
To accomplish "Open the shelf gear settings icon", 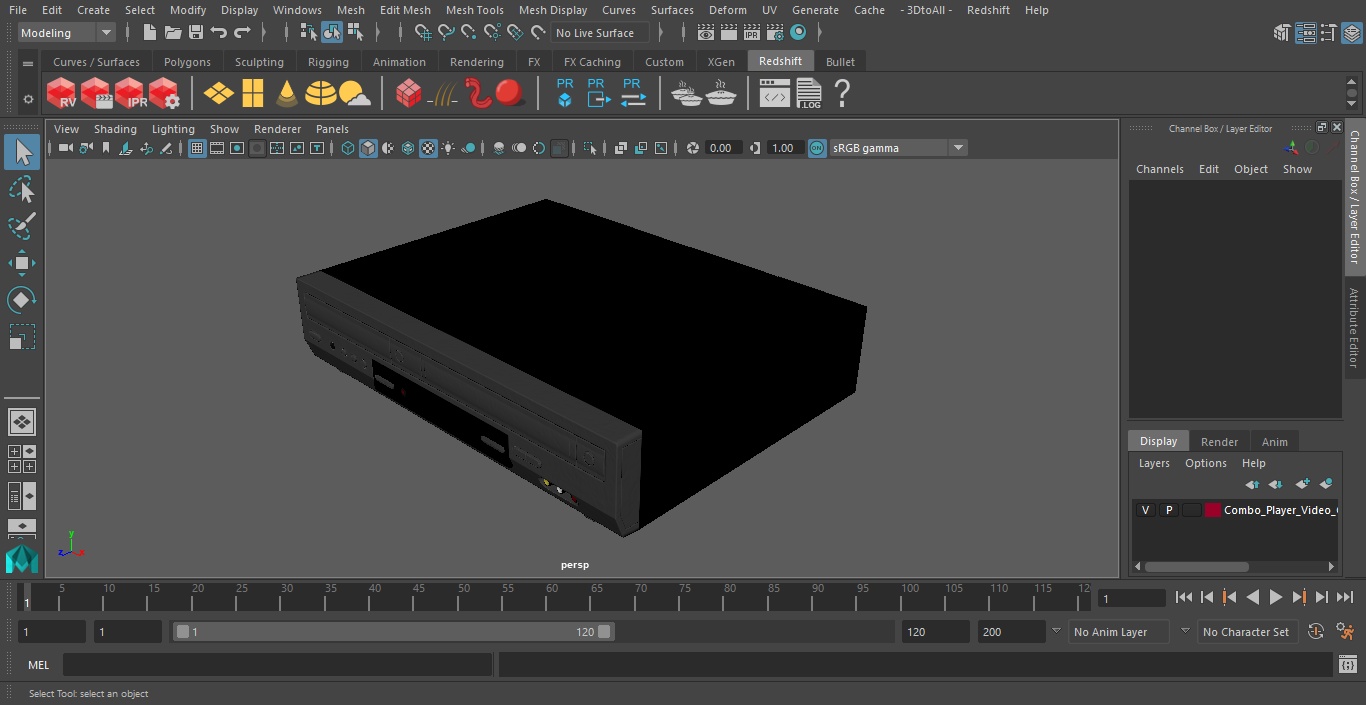I will coord(28,99).
